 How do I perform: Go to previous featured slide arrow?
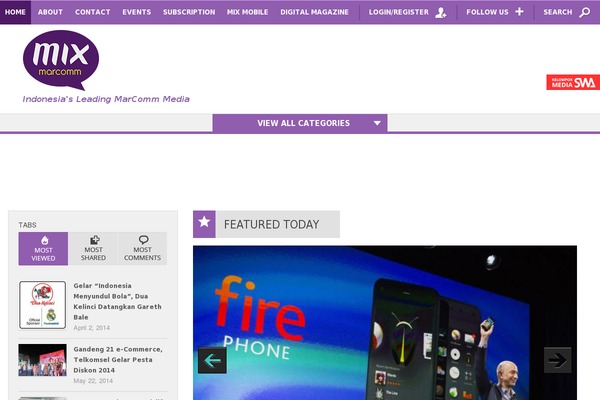(212, 360)
